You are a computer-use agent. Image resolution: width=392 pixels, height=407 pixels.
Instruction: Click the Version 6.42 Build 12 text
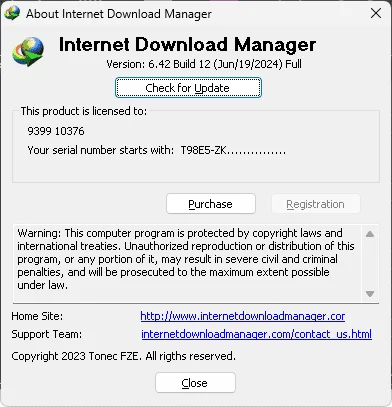click(204, 64)
